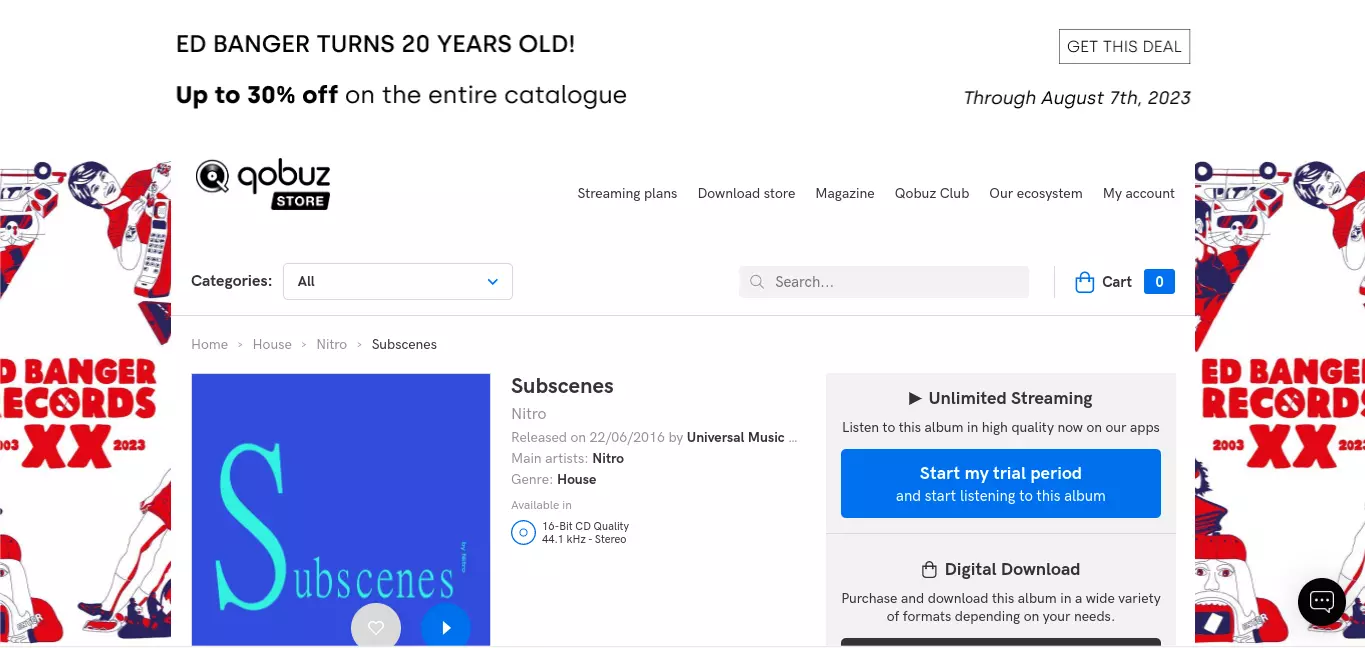Open House genre link
This screenshot has width=1365, height=648.
click(x=577, y=479)
